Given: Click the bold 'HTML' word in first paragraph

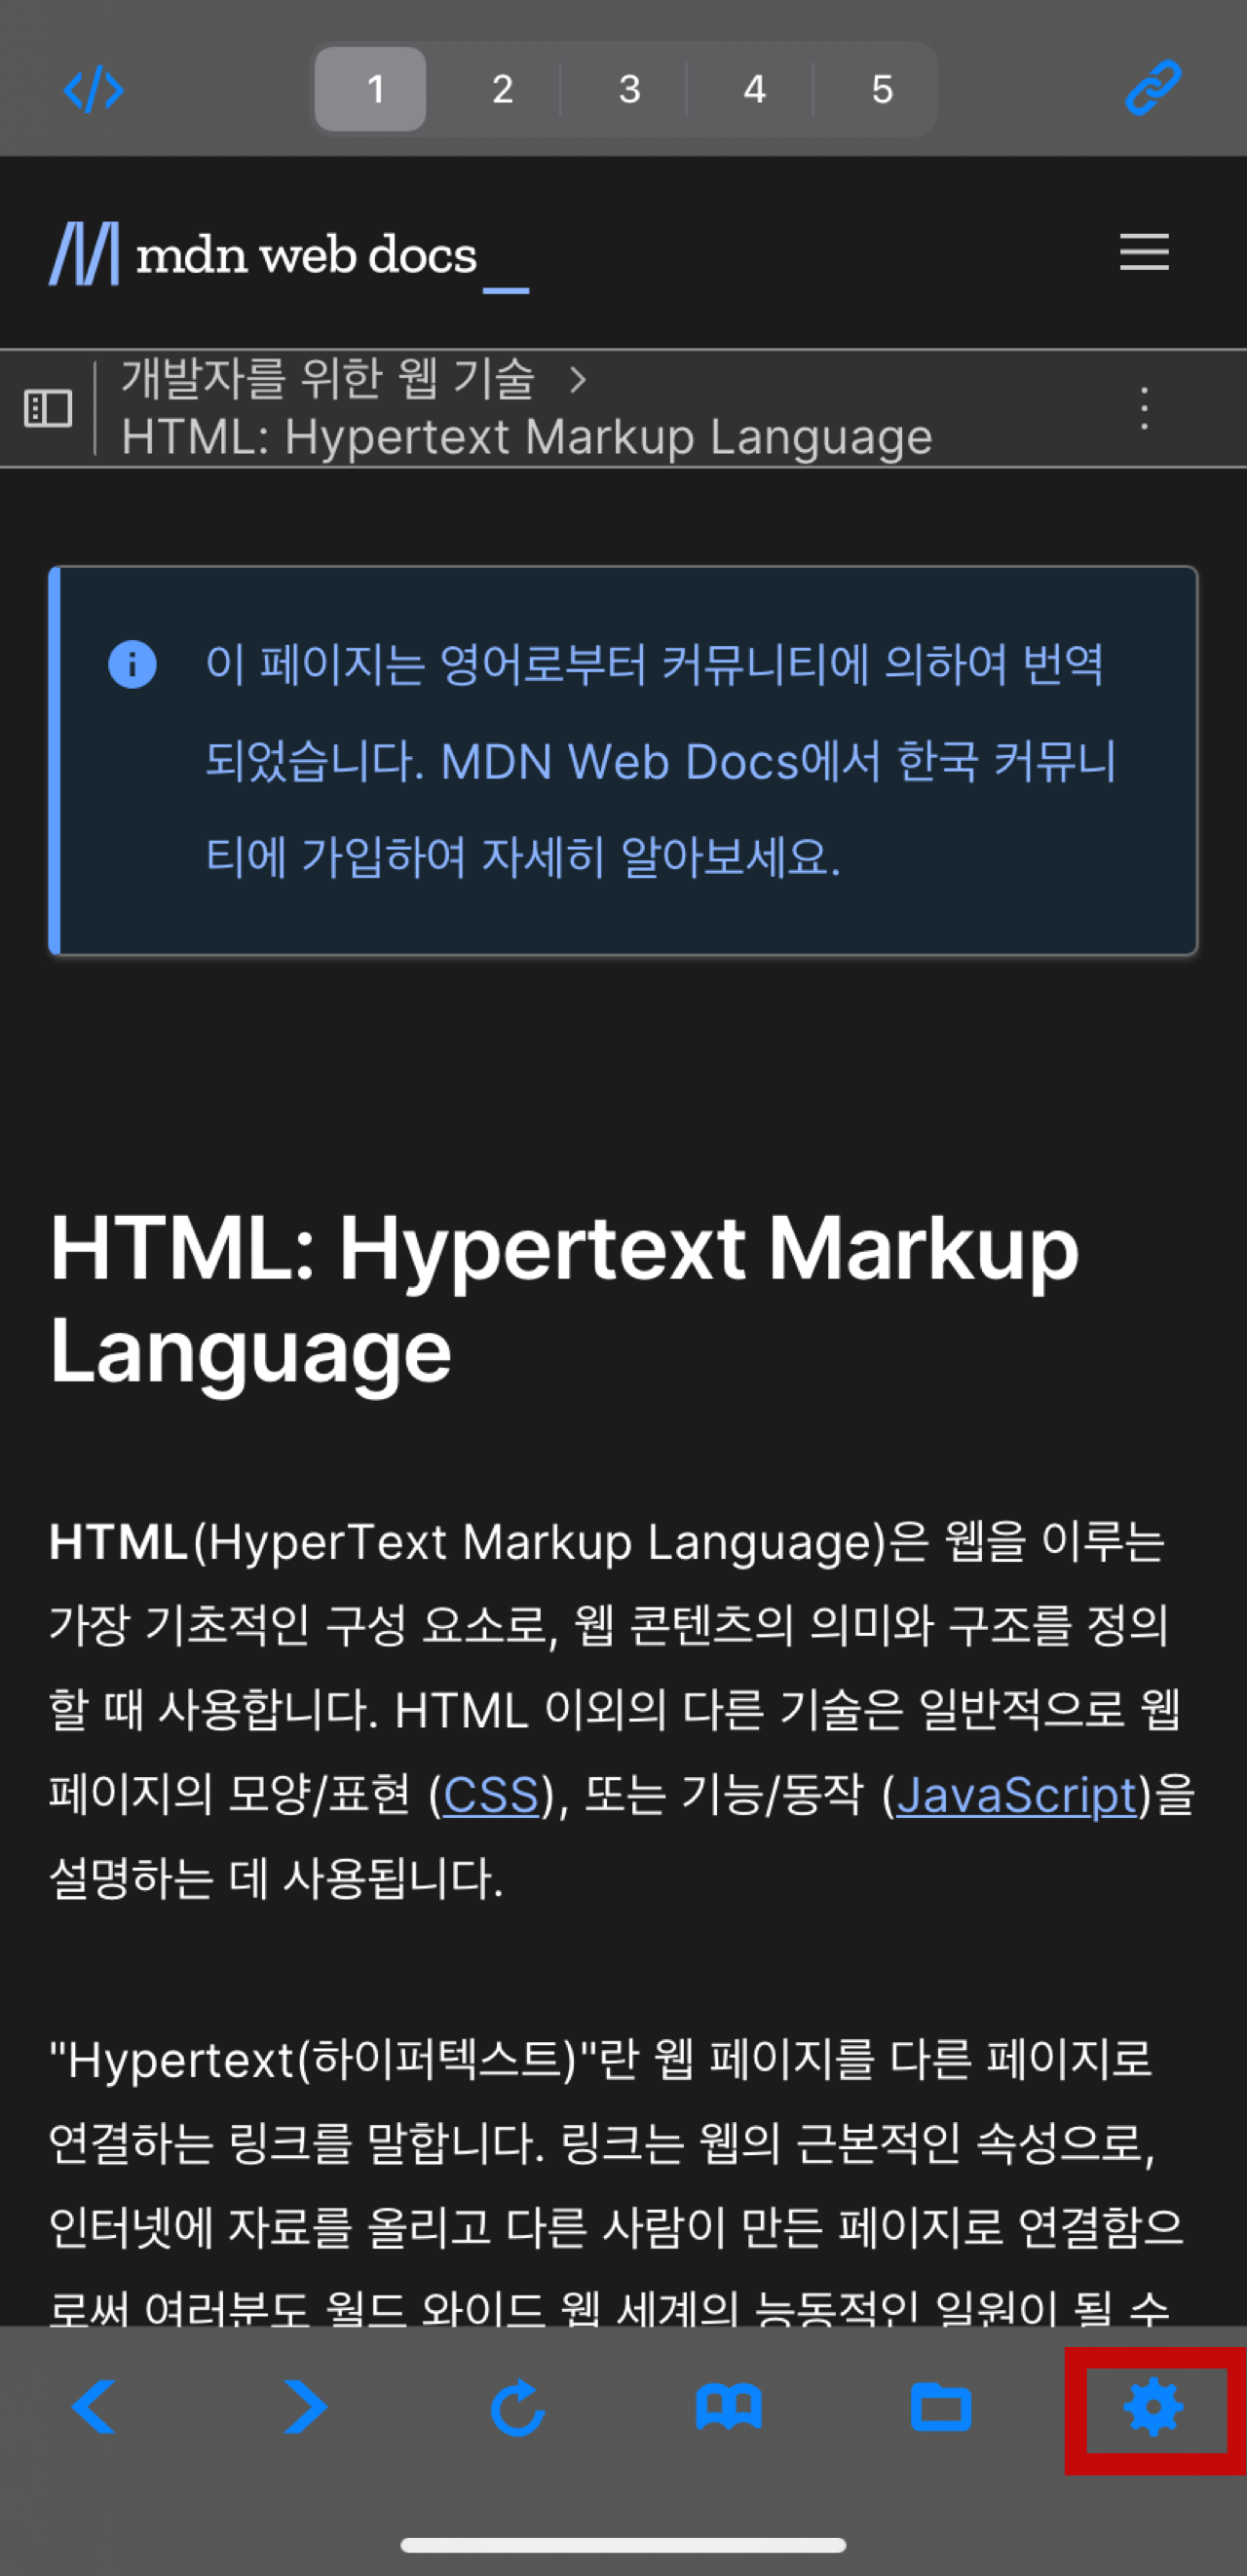Looking at the screenshot, I should 119,1541.
